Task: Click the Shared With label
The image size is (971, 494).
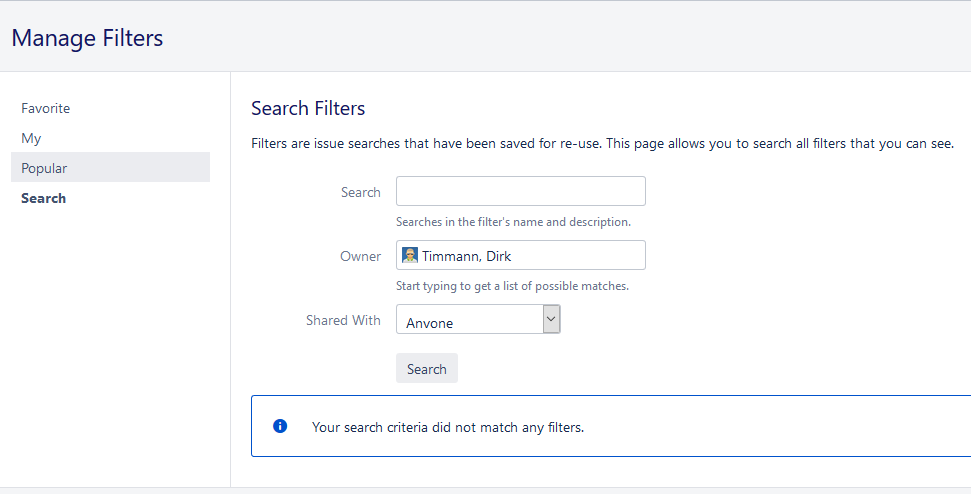Action: (343, 320)
